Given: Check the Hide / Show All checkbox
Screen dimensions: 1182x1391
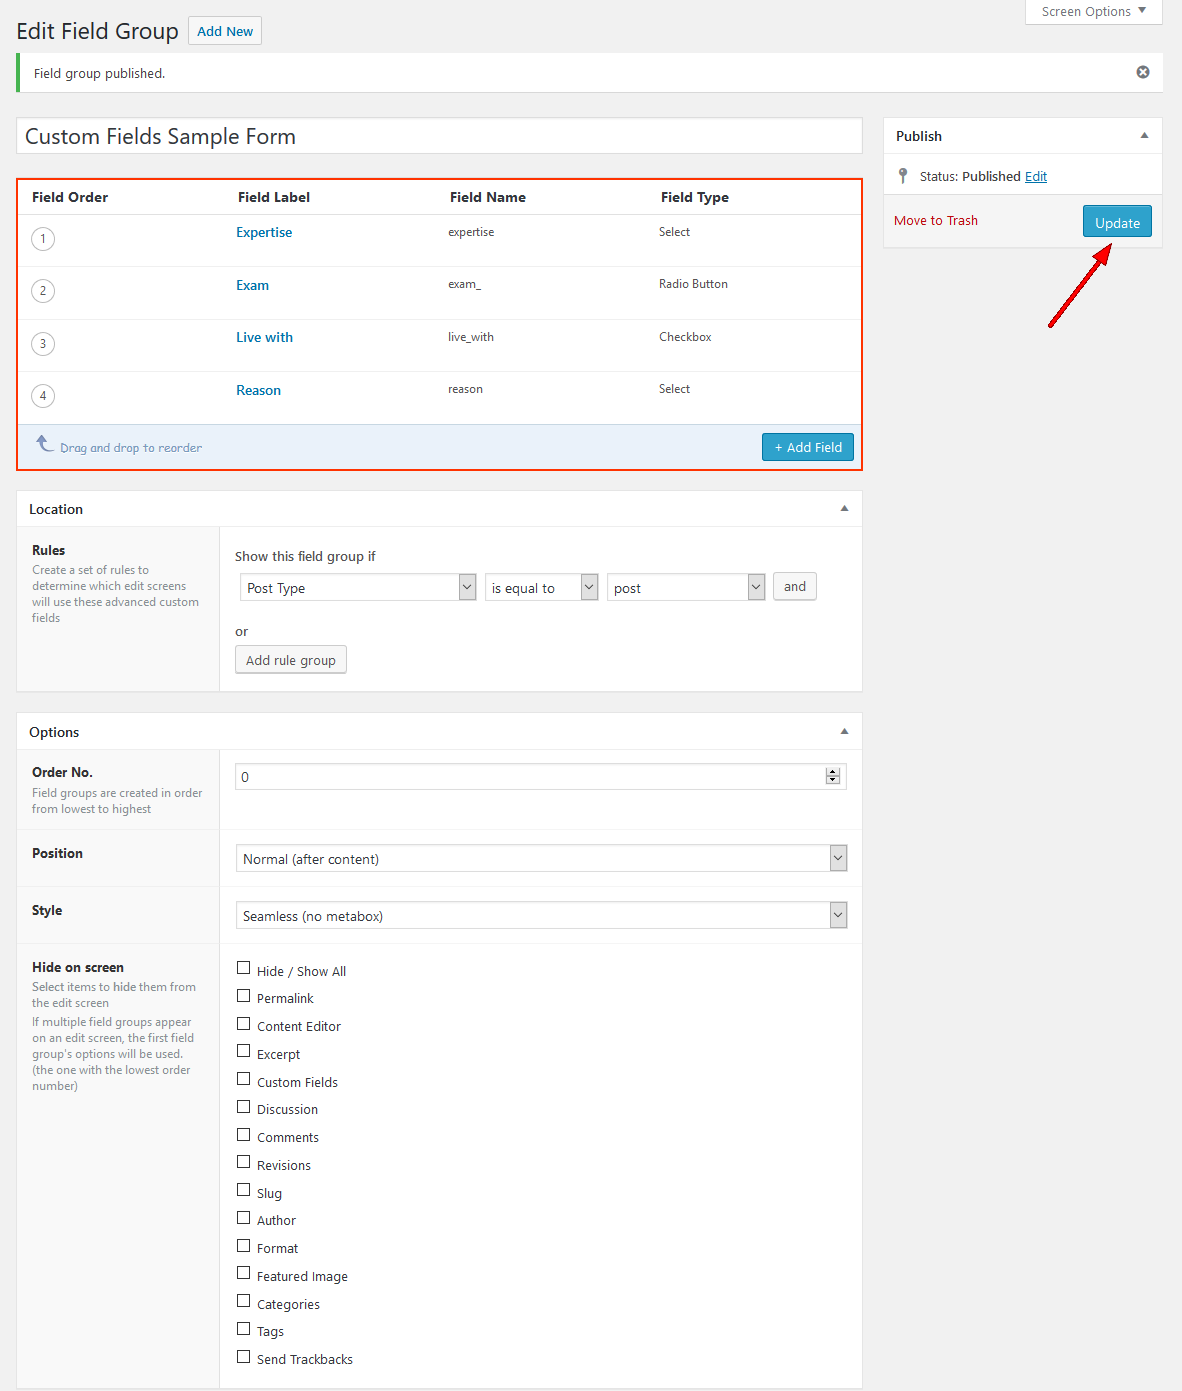Looking at the screenshot, I should 243,968.
